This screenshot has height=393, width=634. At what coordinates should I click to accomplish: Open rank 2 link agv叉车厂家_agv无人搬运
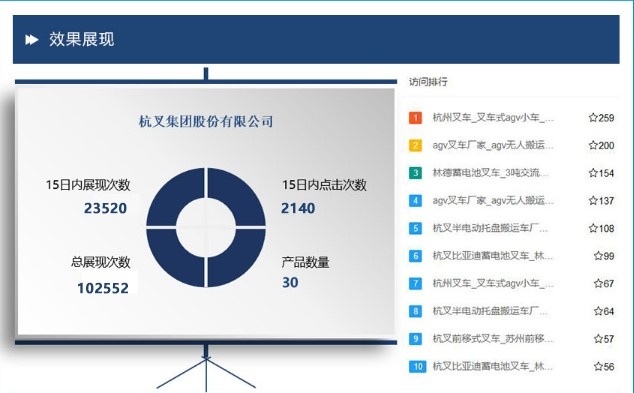tap(493, 145)
